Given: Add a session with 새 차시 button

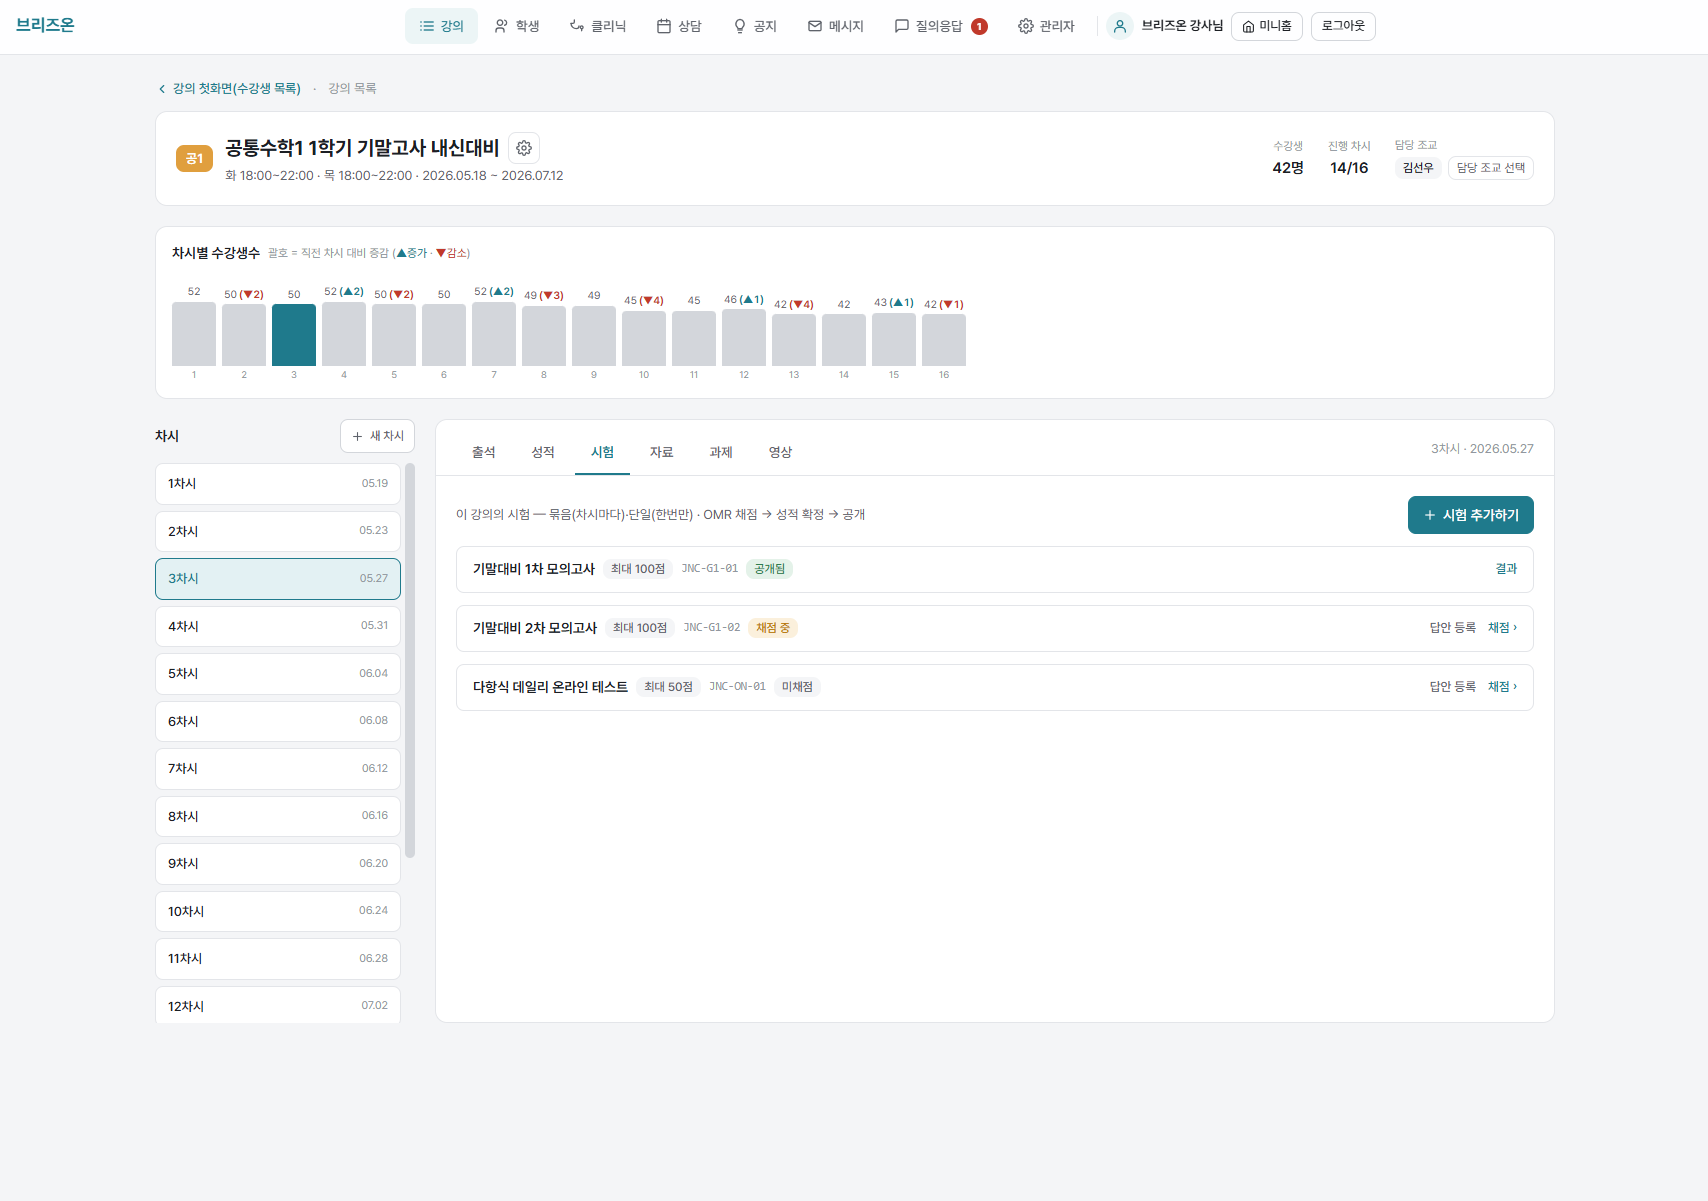Looking at the screenshot, I should [378, 436].
